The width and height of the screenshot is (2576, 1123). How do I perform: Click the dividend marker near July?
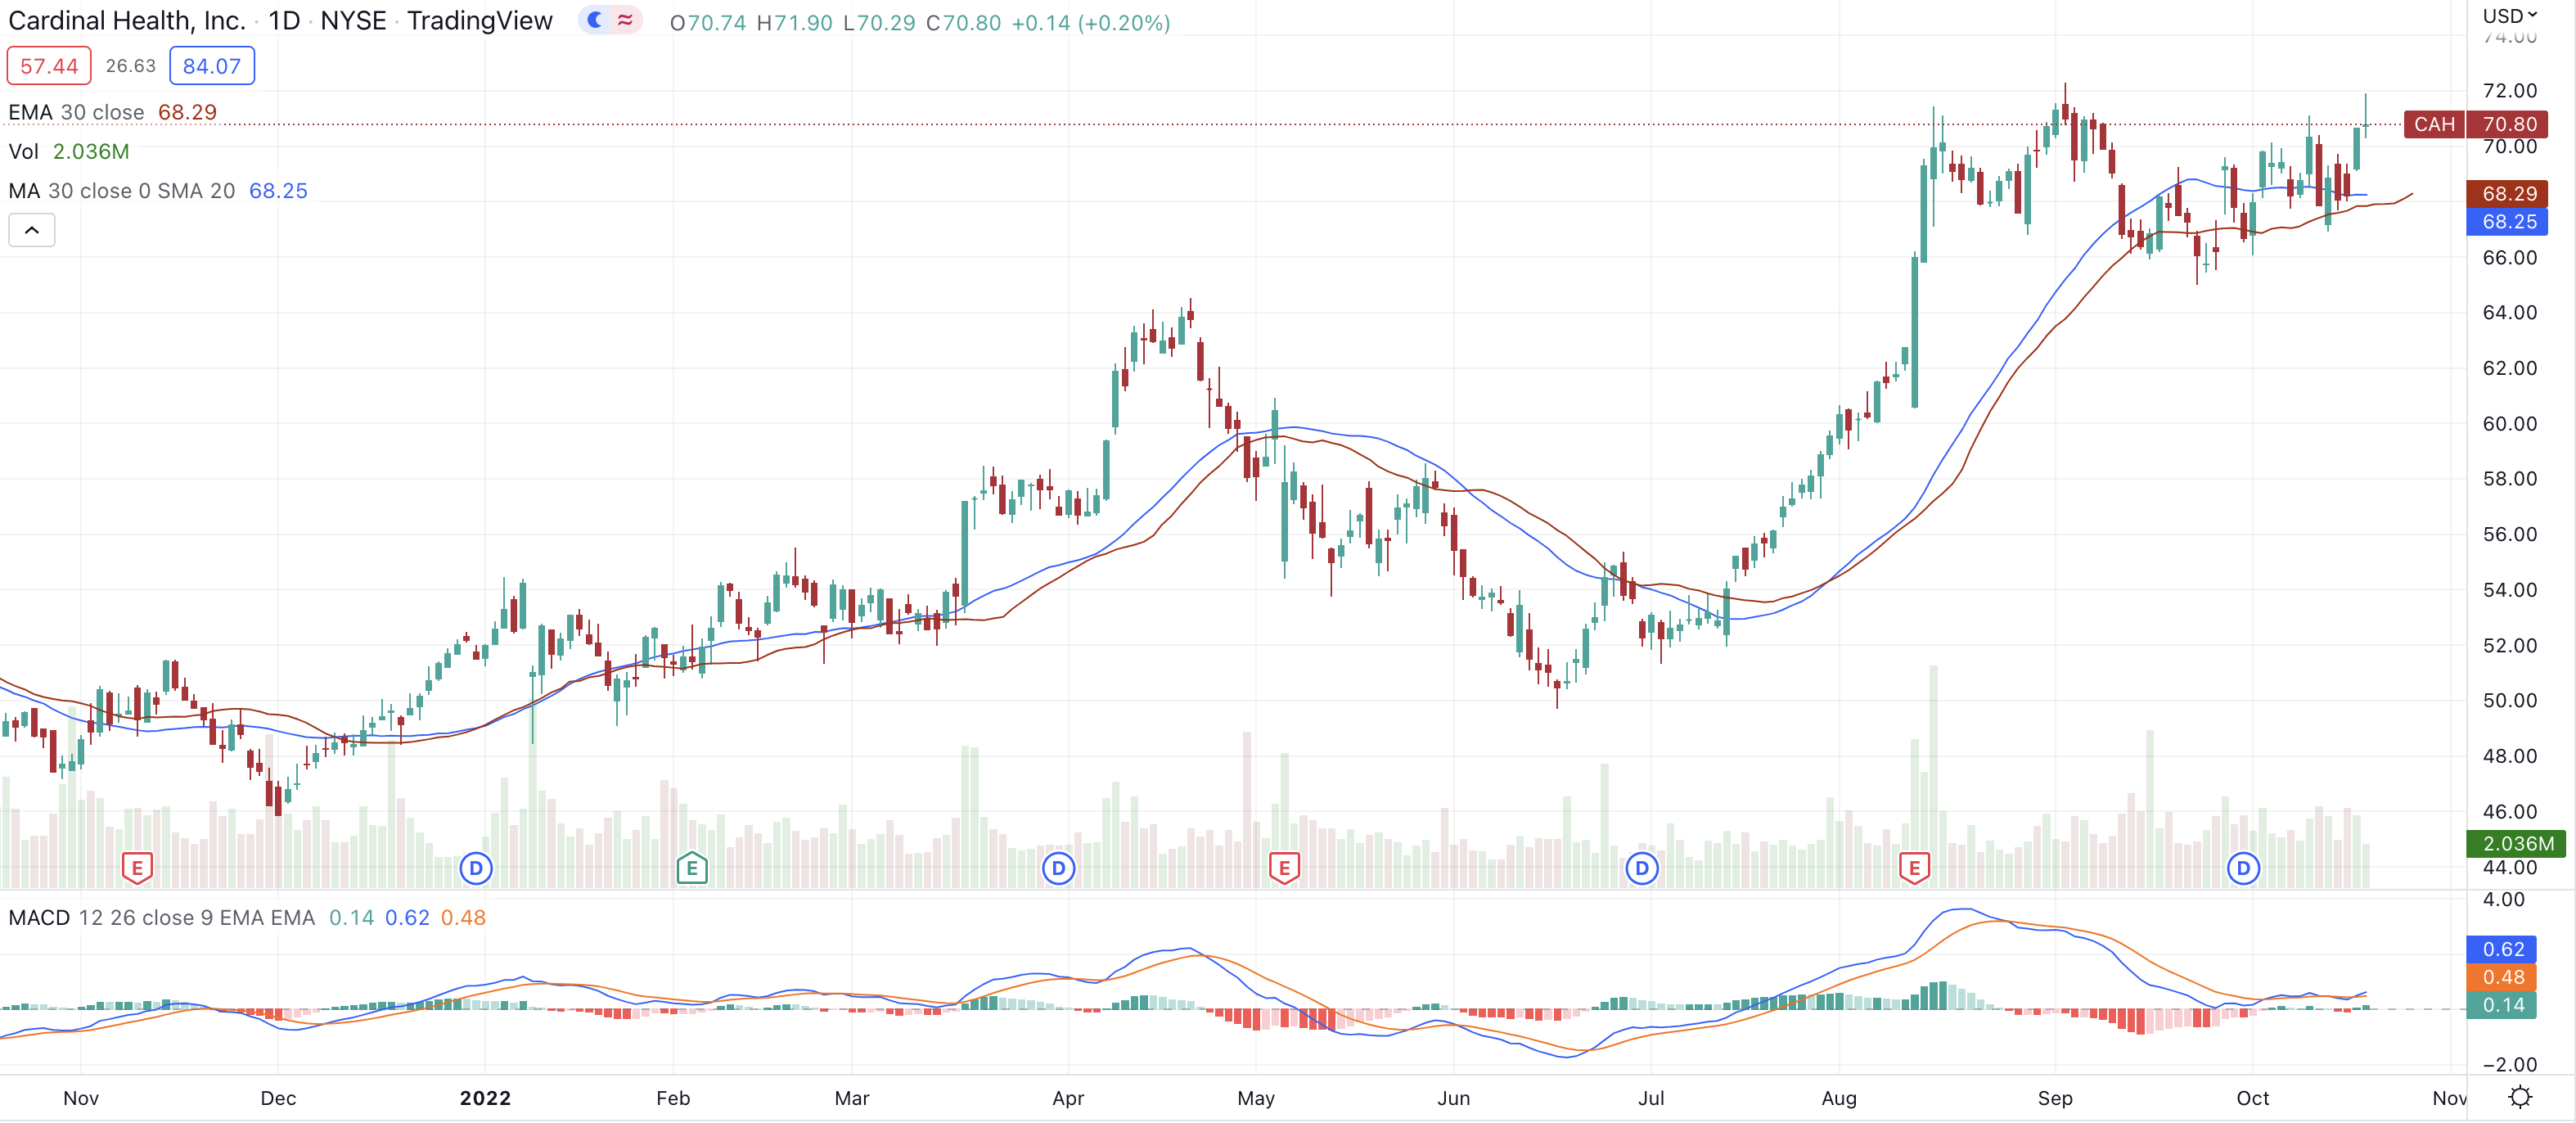coord(1641,868)
